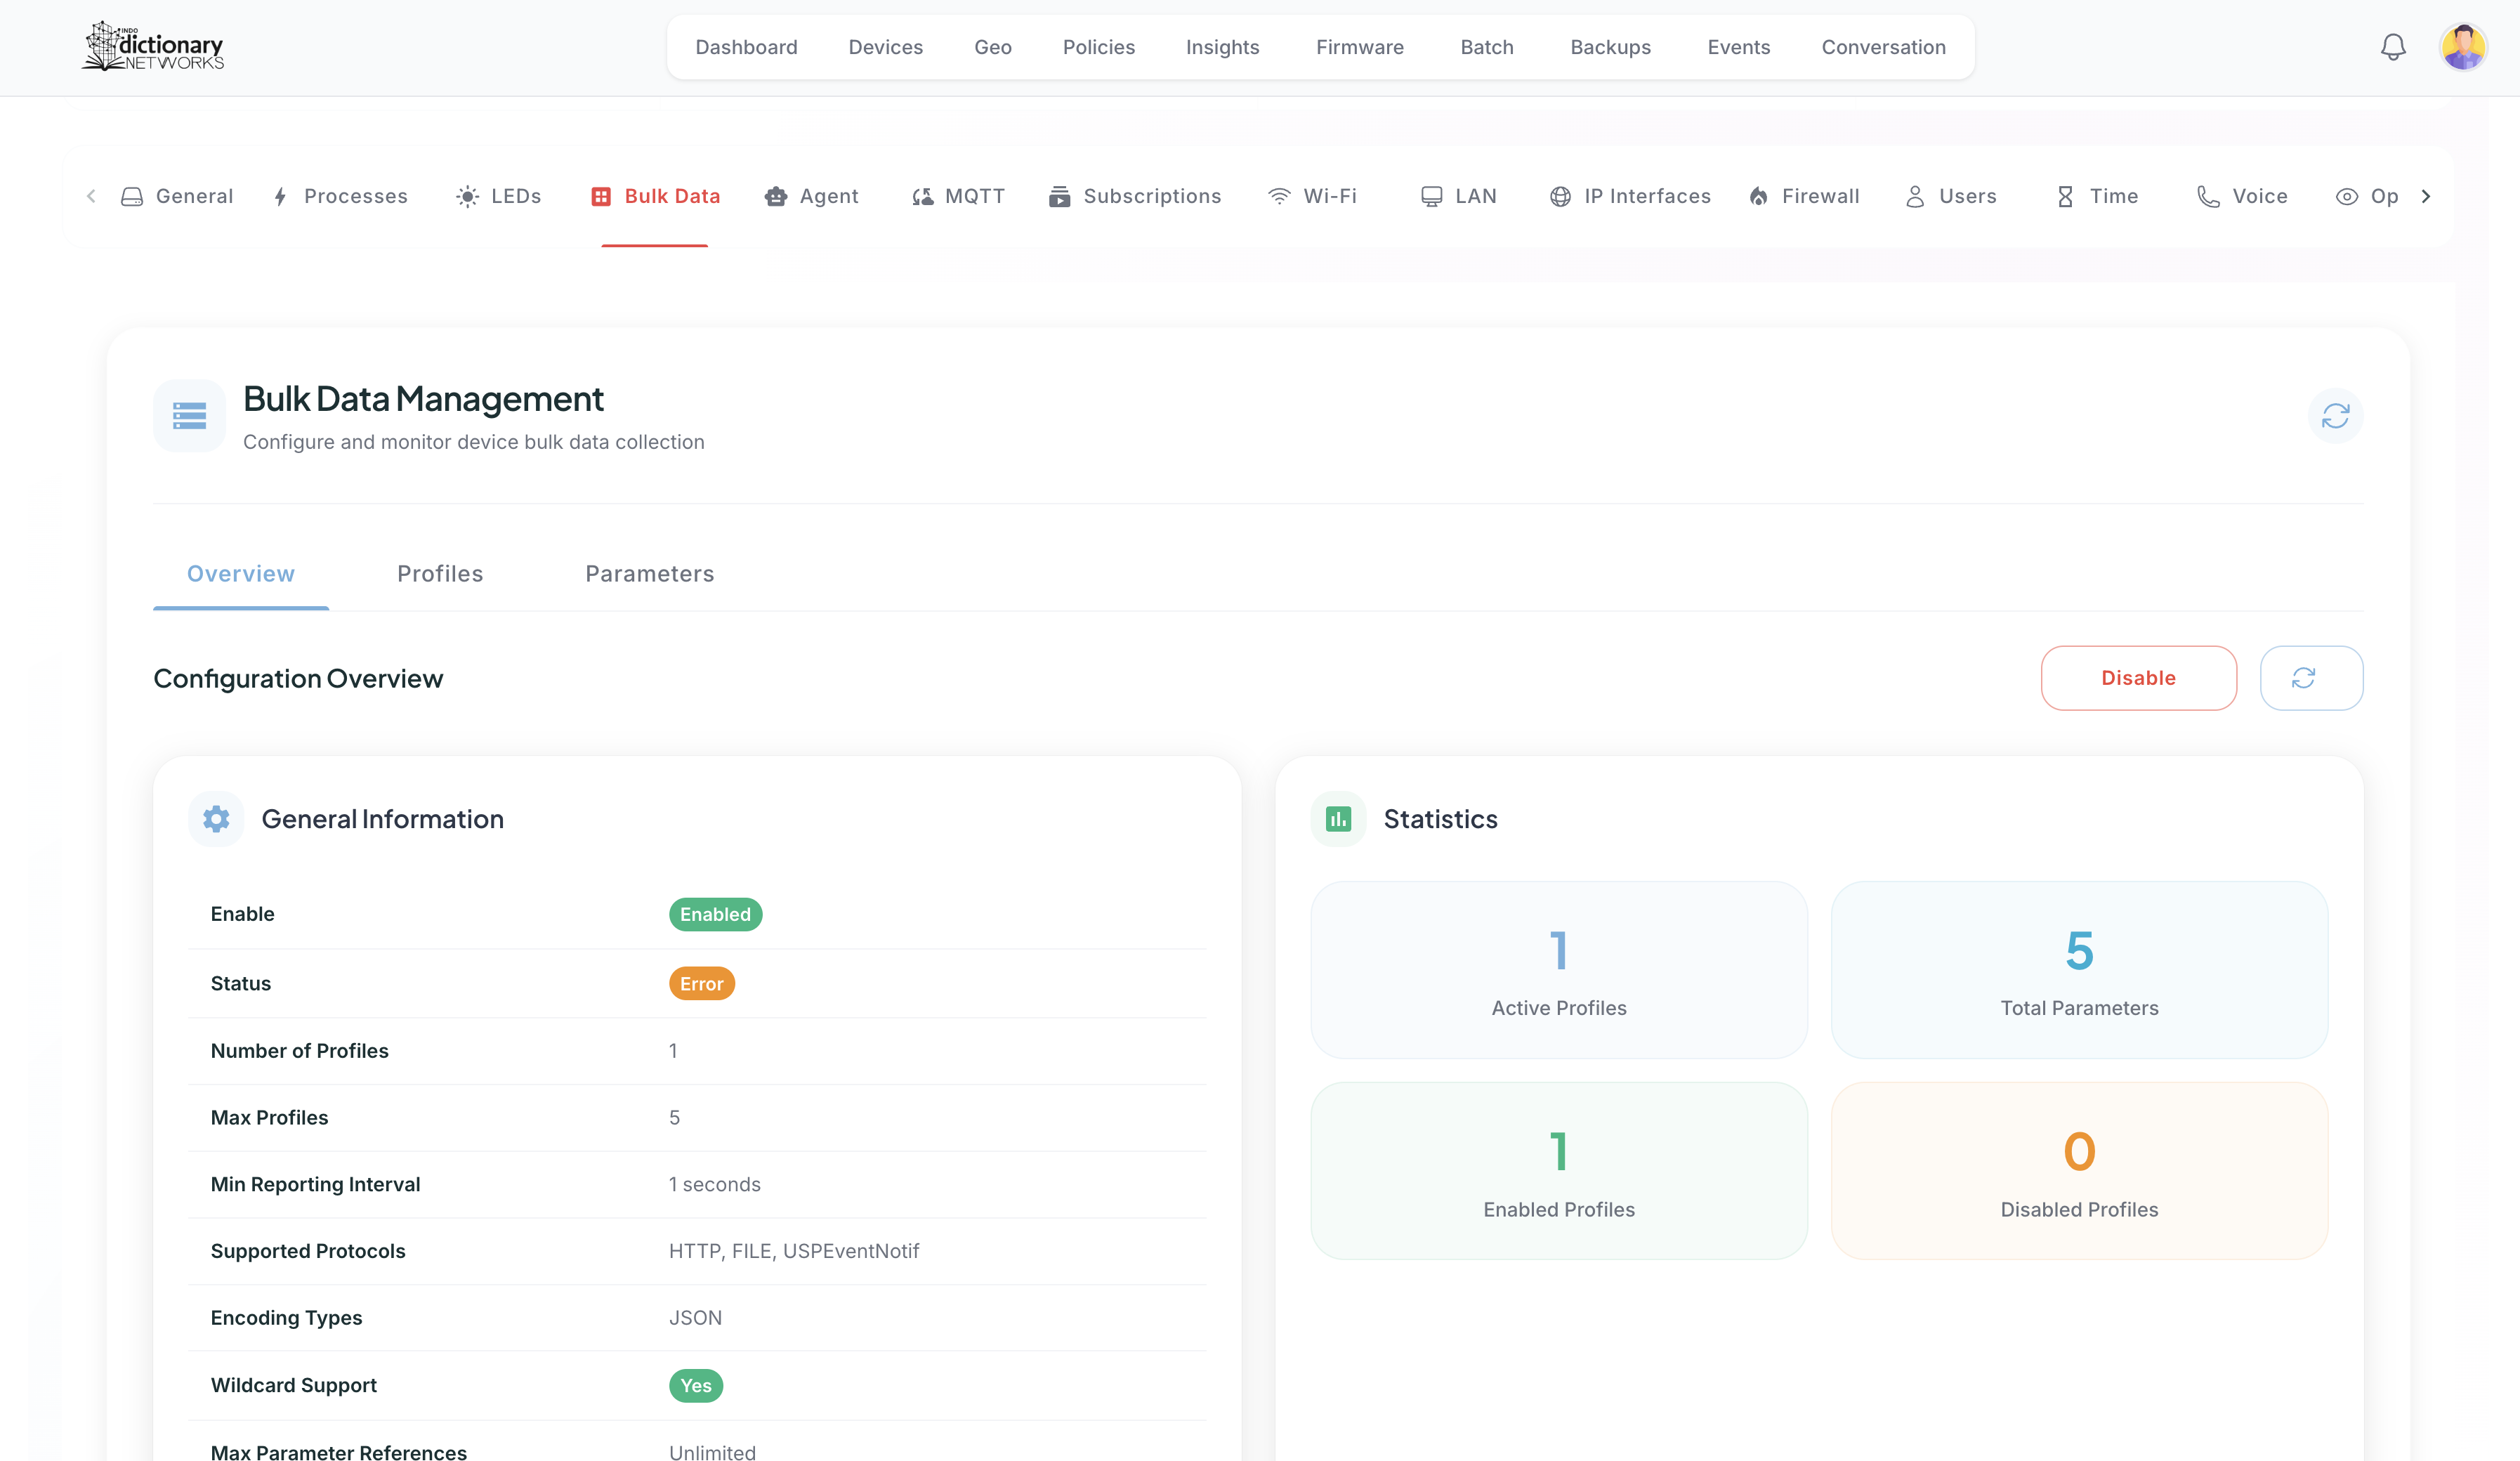Open the Firewall section tab
The width and height of the screenshot is (2520, 1461).
pyautogui.click(x=1804, y=196)
